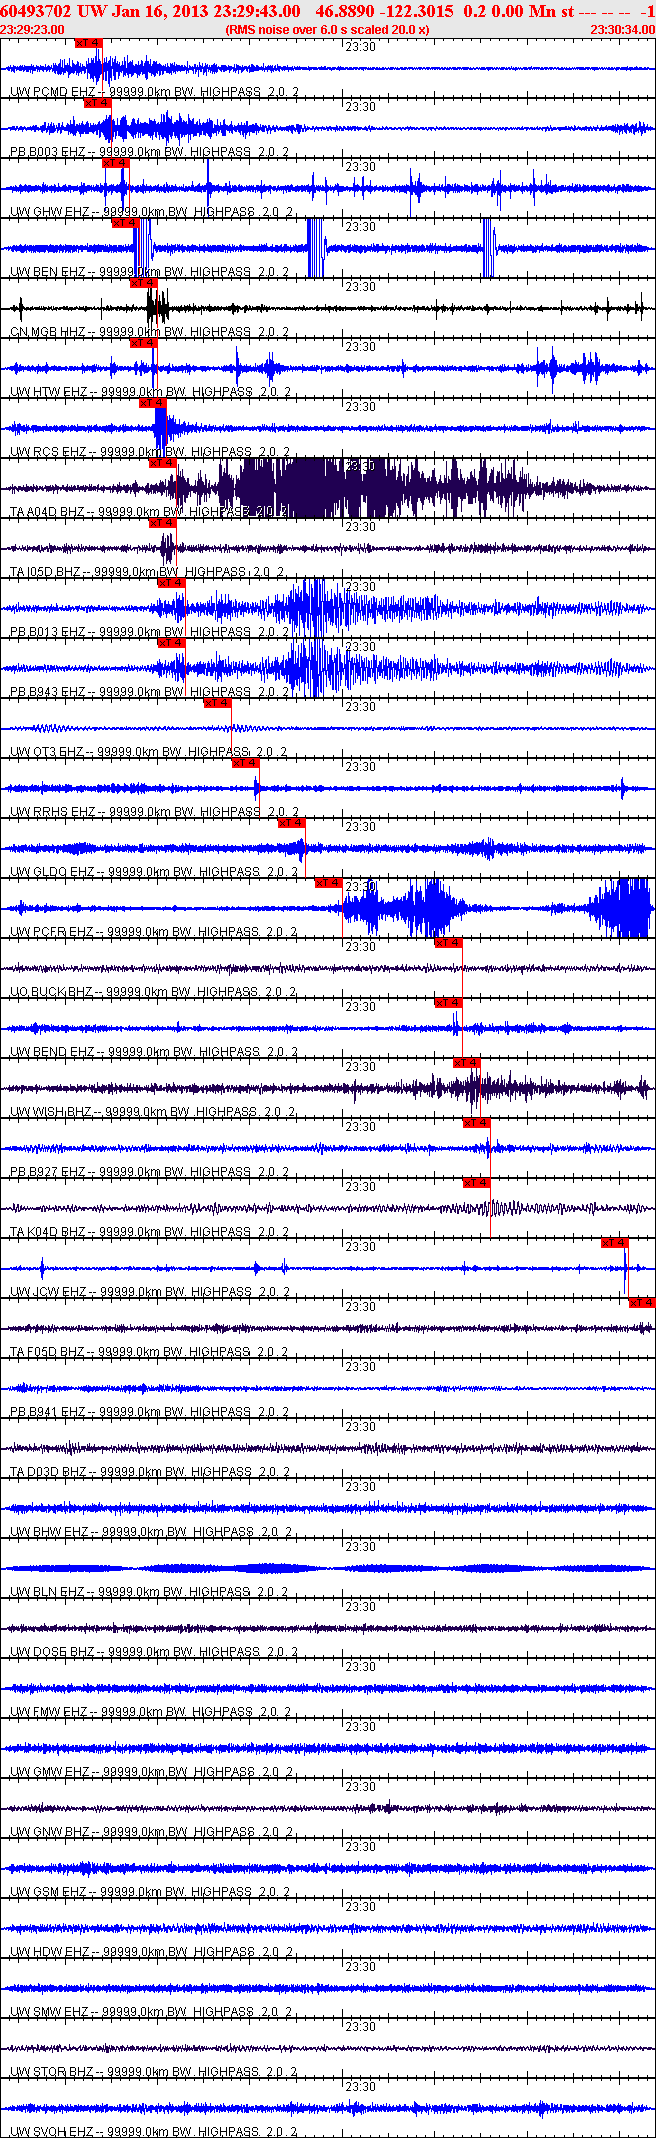Click the "UW STOR BHZ" station label
Image resolution: width=656 pixels, height=2138 pixels.
pos(52,2072)
